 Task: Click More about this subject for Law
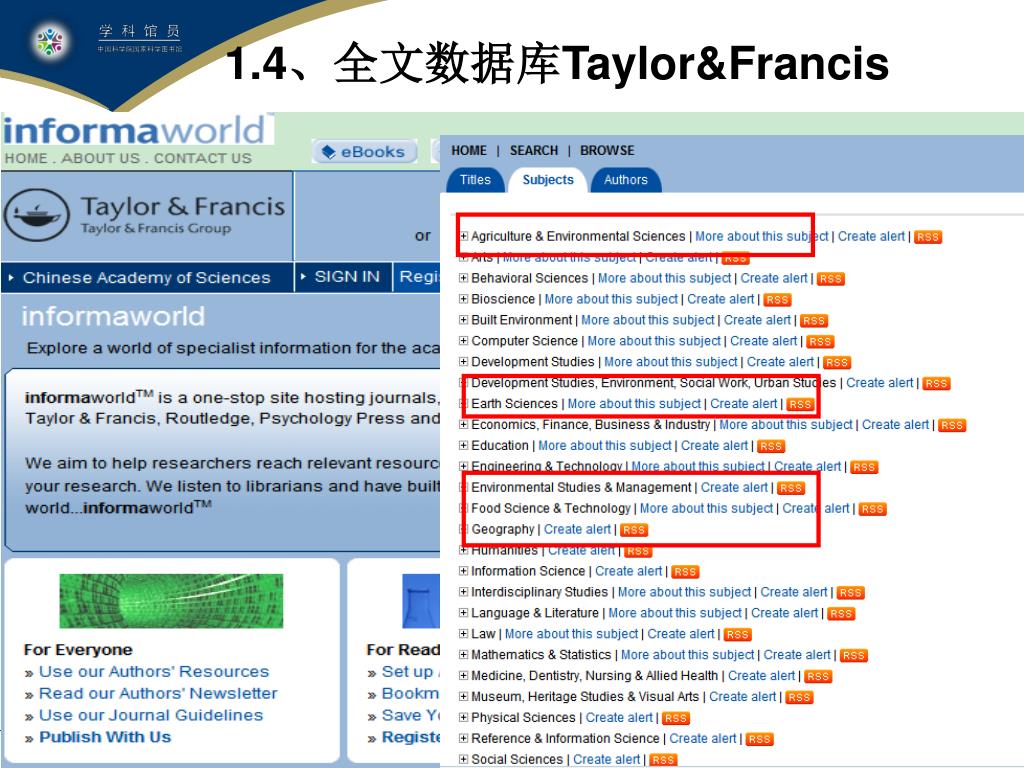(x=571, y=633)
